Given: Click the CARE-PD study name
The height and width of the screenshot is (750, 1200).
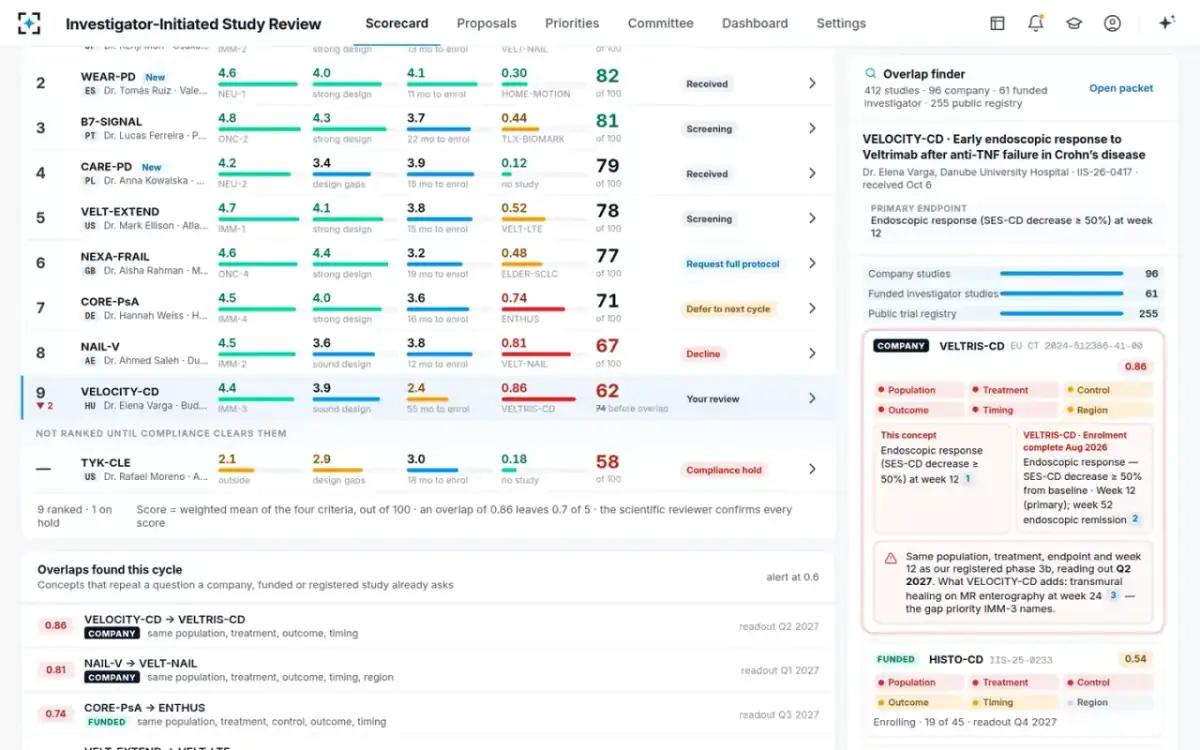Looking at the screenshot, I should [106, 167].
